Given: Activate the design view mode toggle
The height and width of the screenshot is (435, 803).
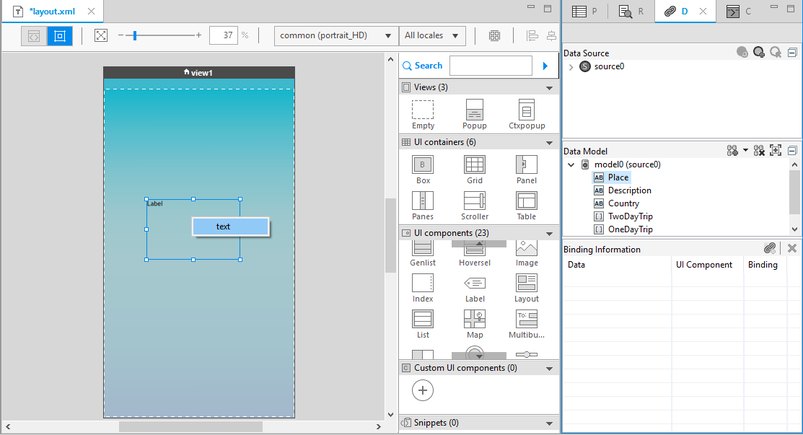Looking at the screenshot, I should [60, 35].
